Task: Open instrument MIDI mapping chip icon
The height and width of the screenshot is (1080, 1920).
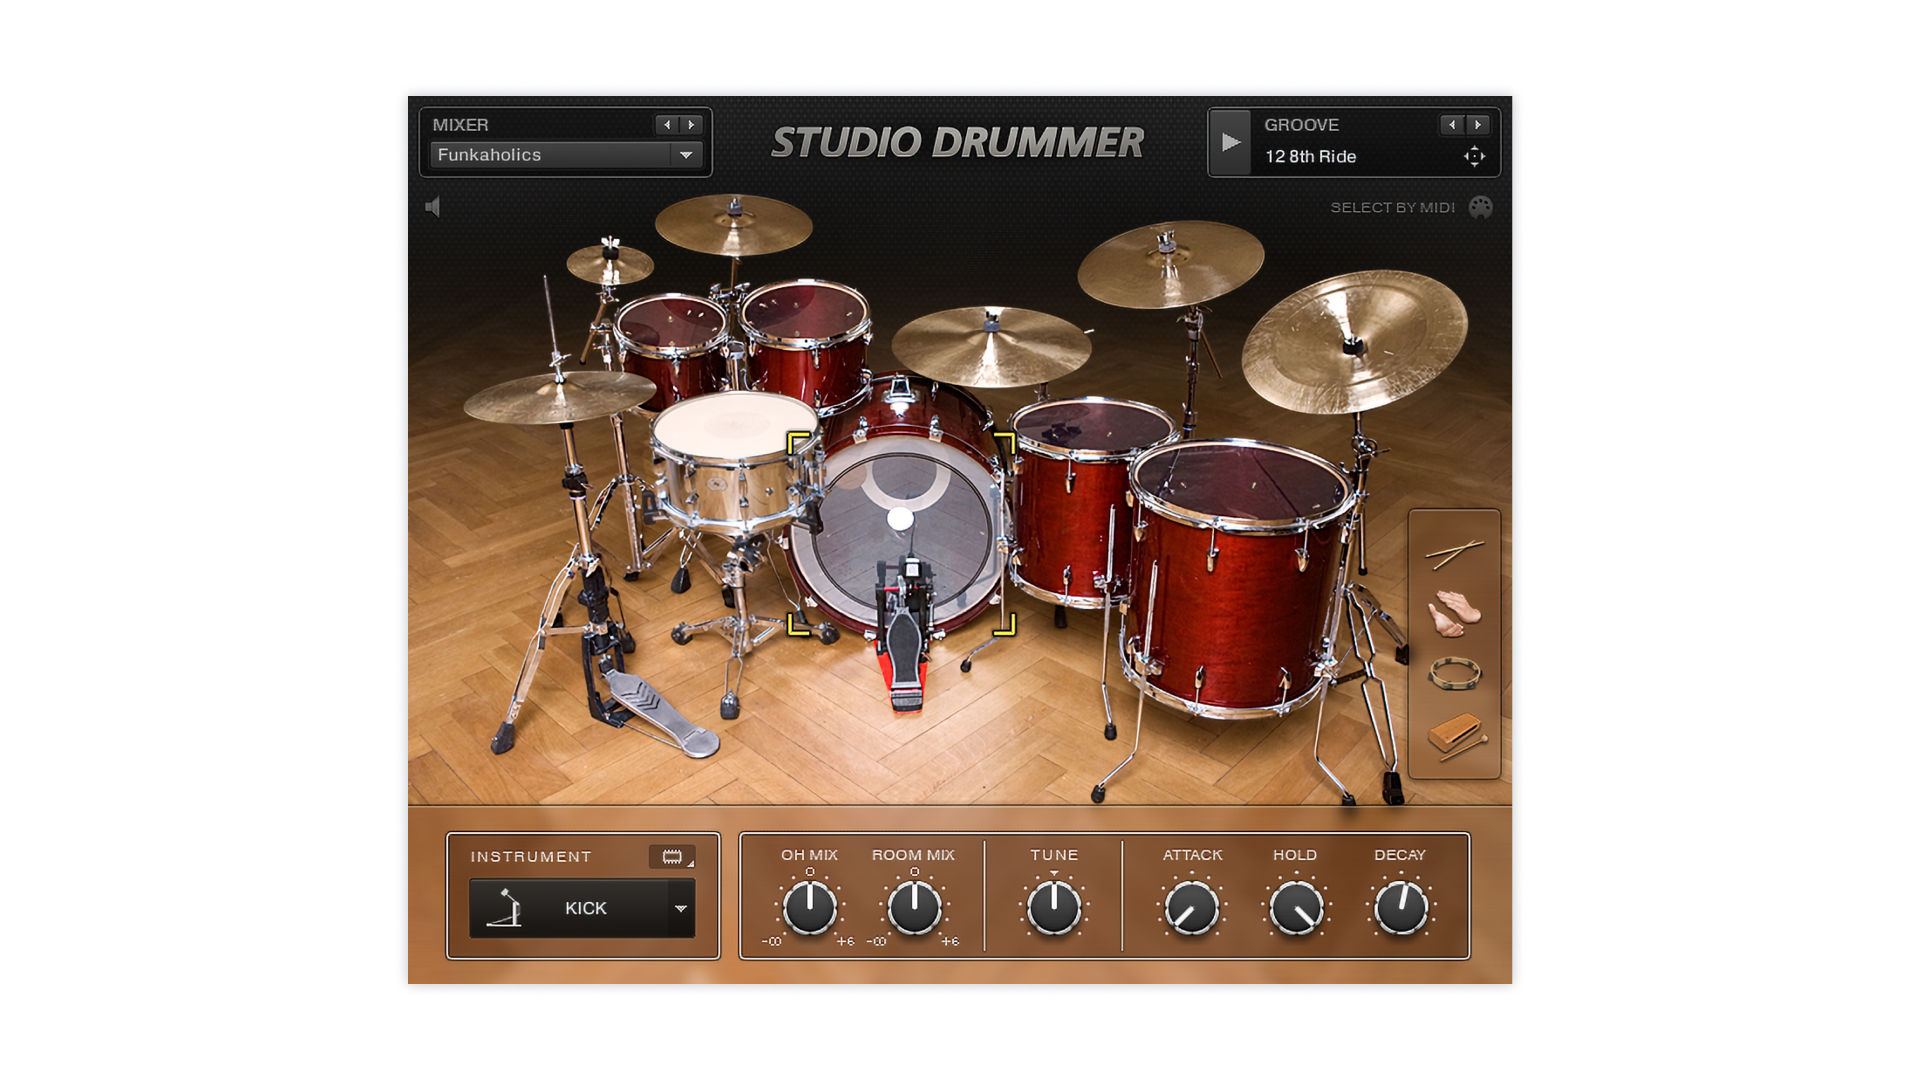Action: pos(672,857)
